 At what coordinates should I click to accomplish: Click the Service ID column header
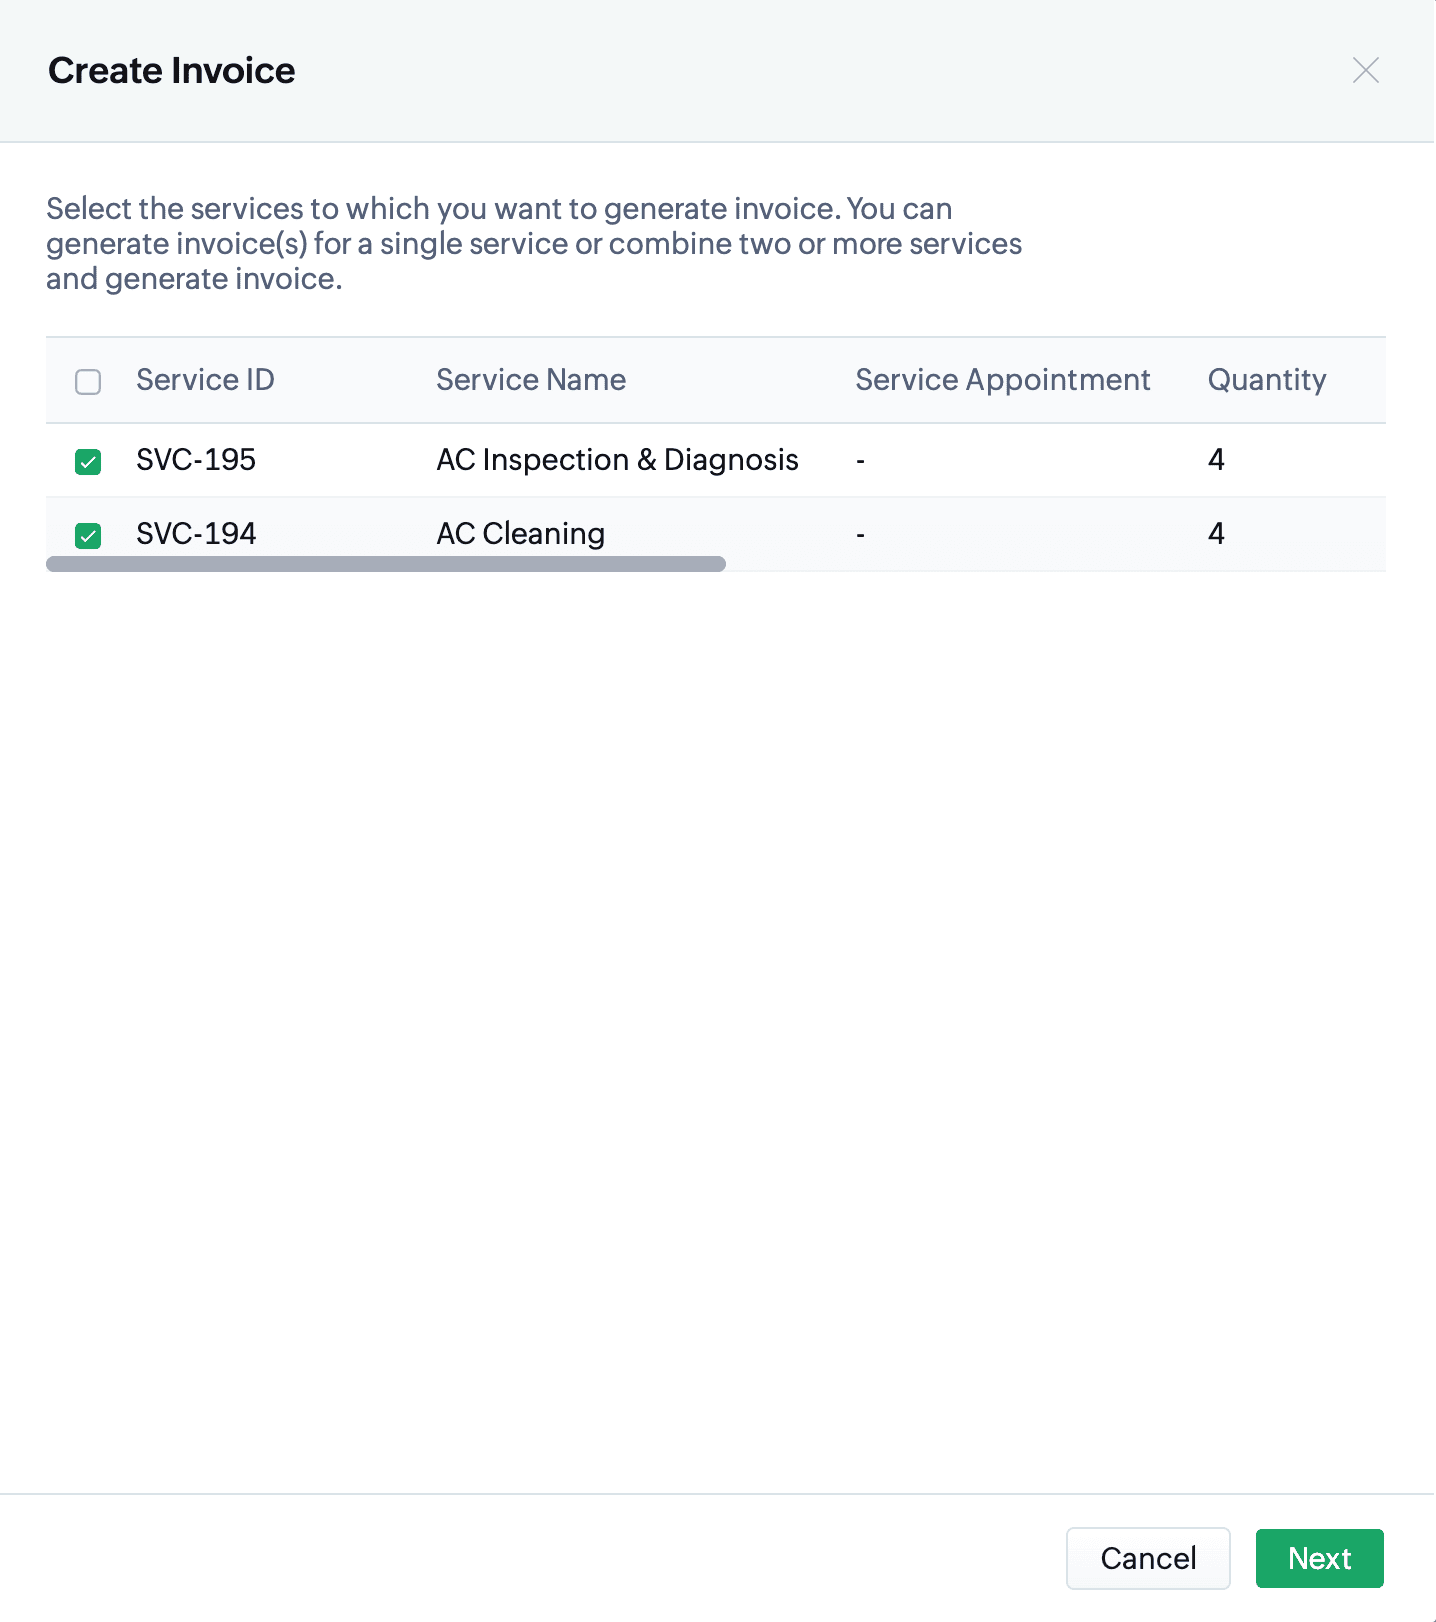(205, 380)
